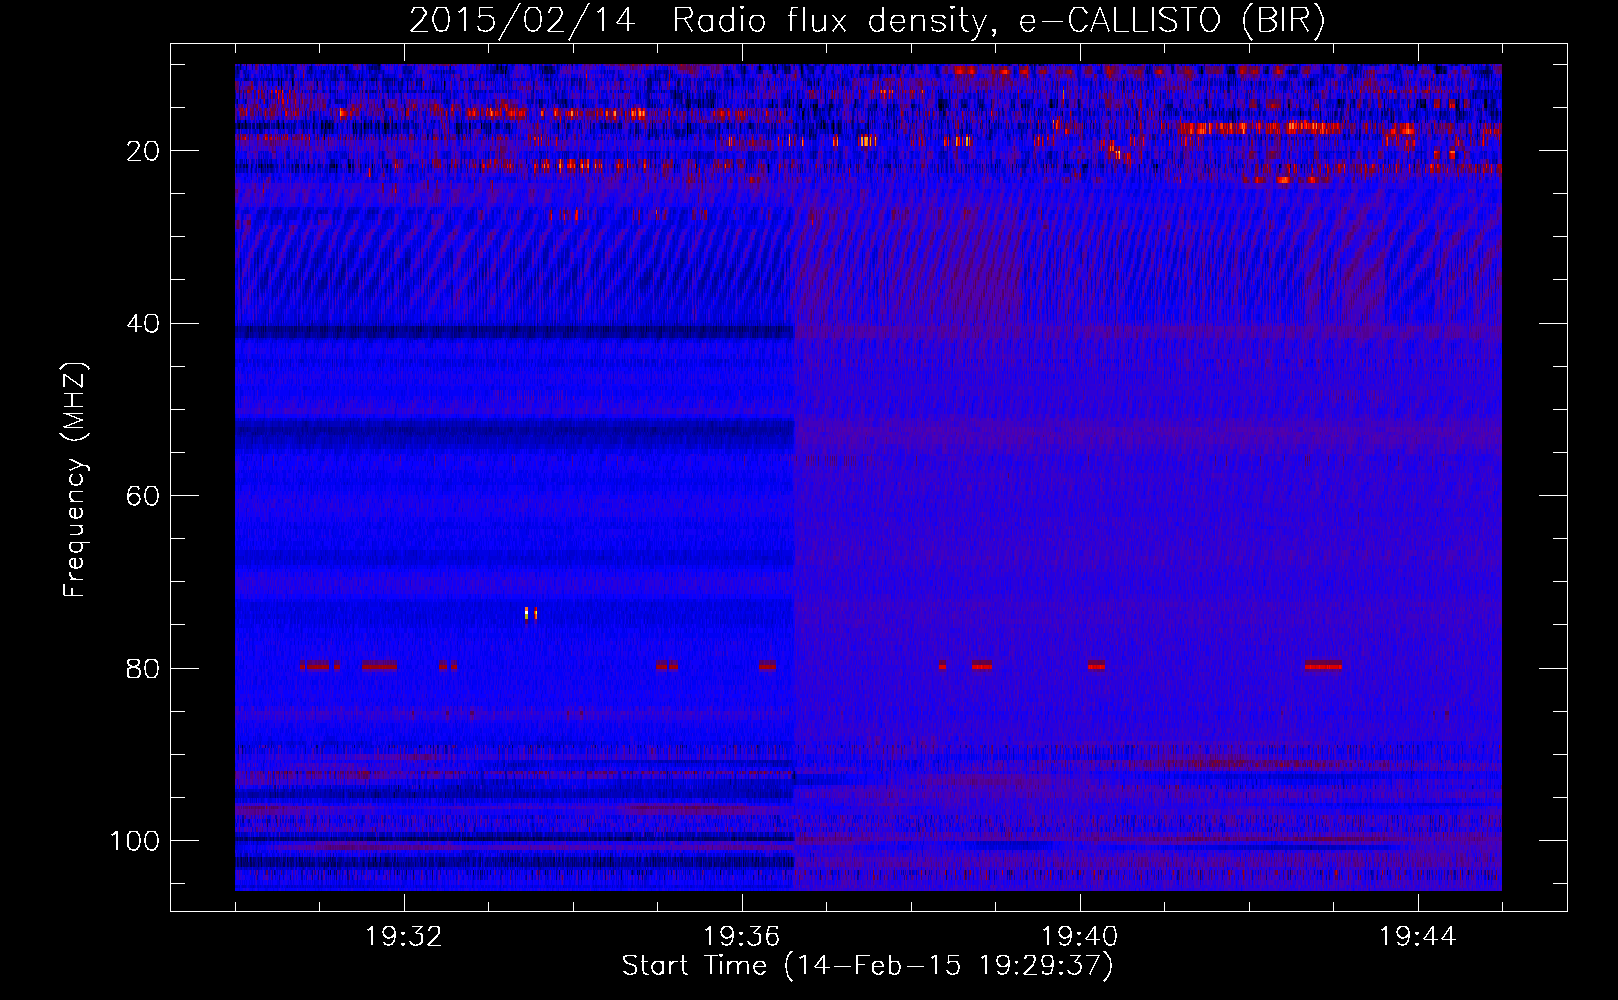
Task: Click the 'Start Time (14-Feb-15 19:29:37)' x-axis label
Action: click(x=867, y=966)
